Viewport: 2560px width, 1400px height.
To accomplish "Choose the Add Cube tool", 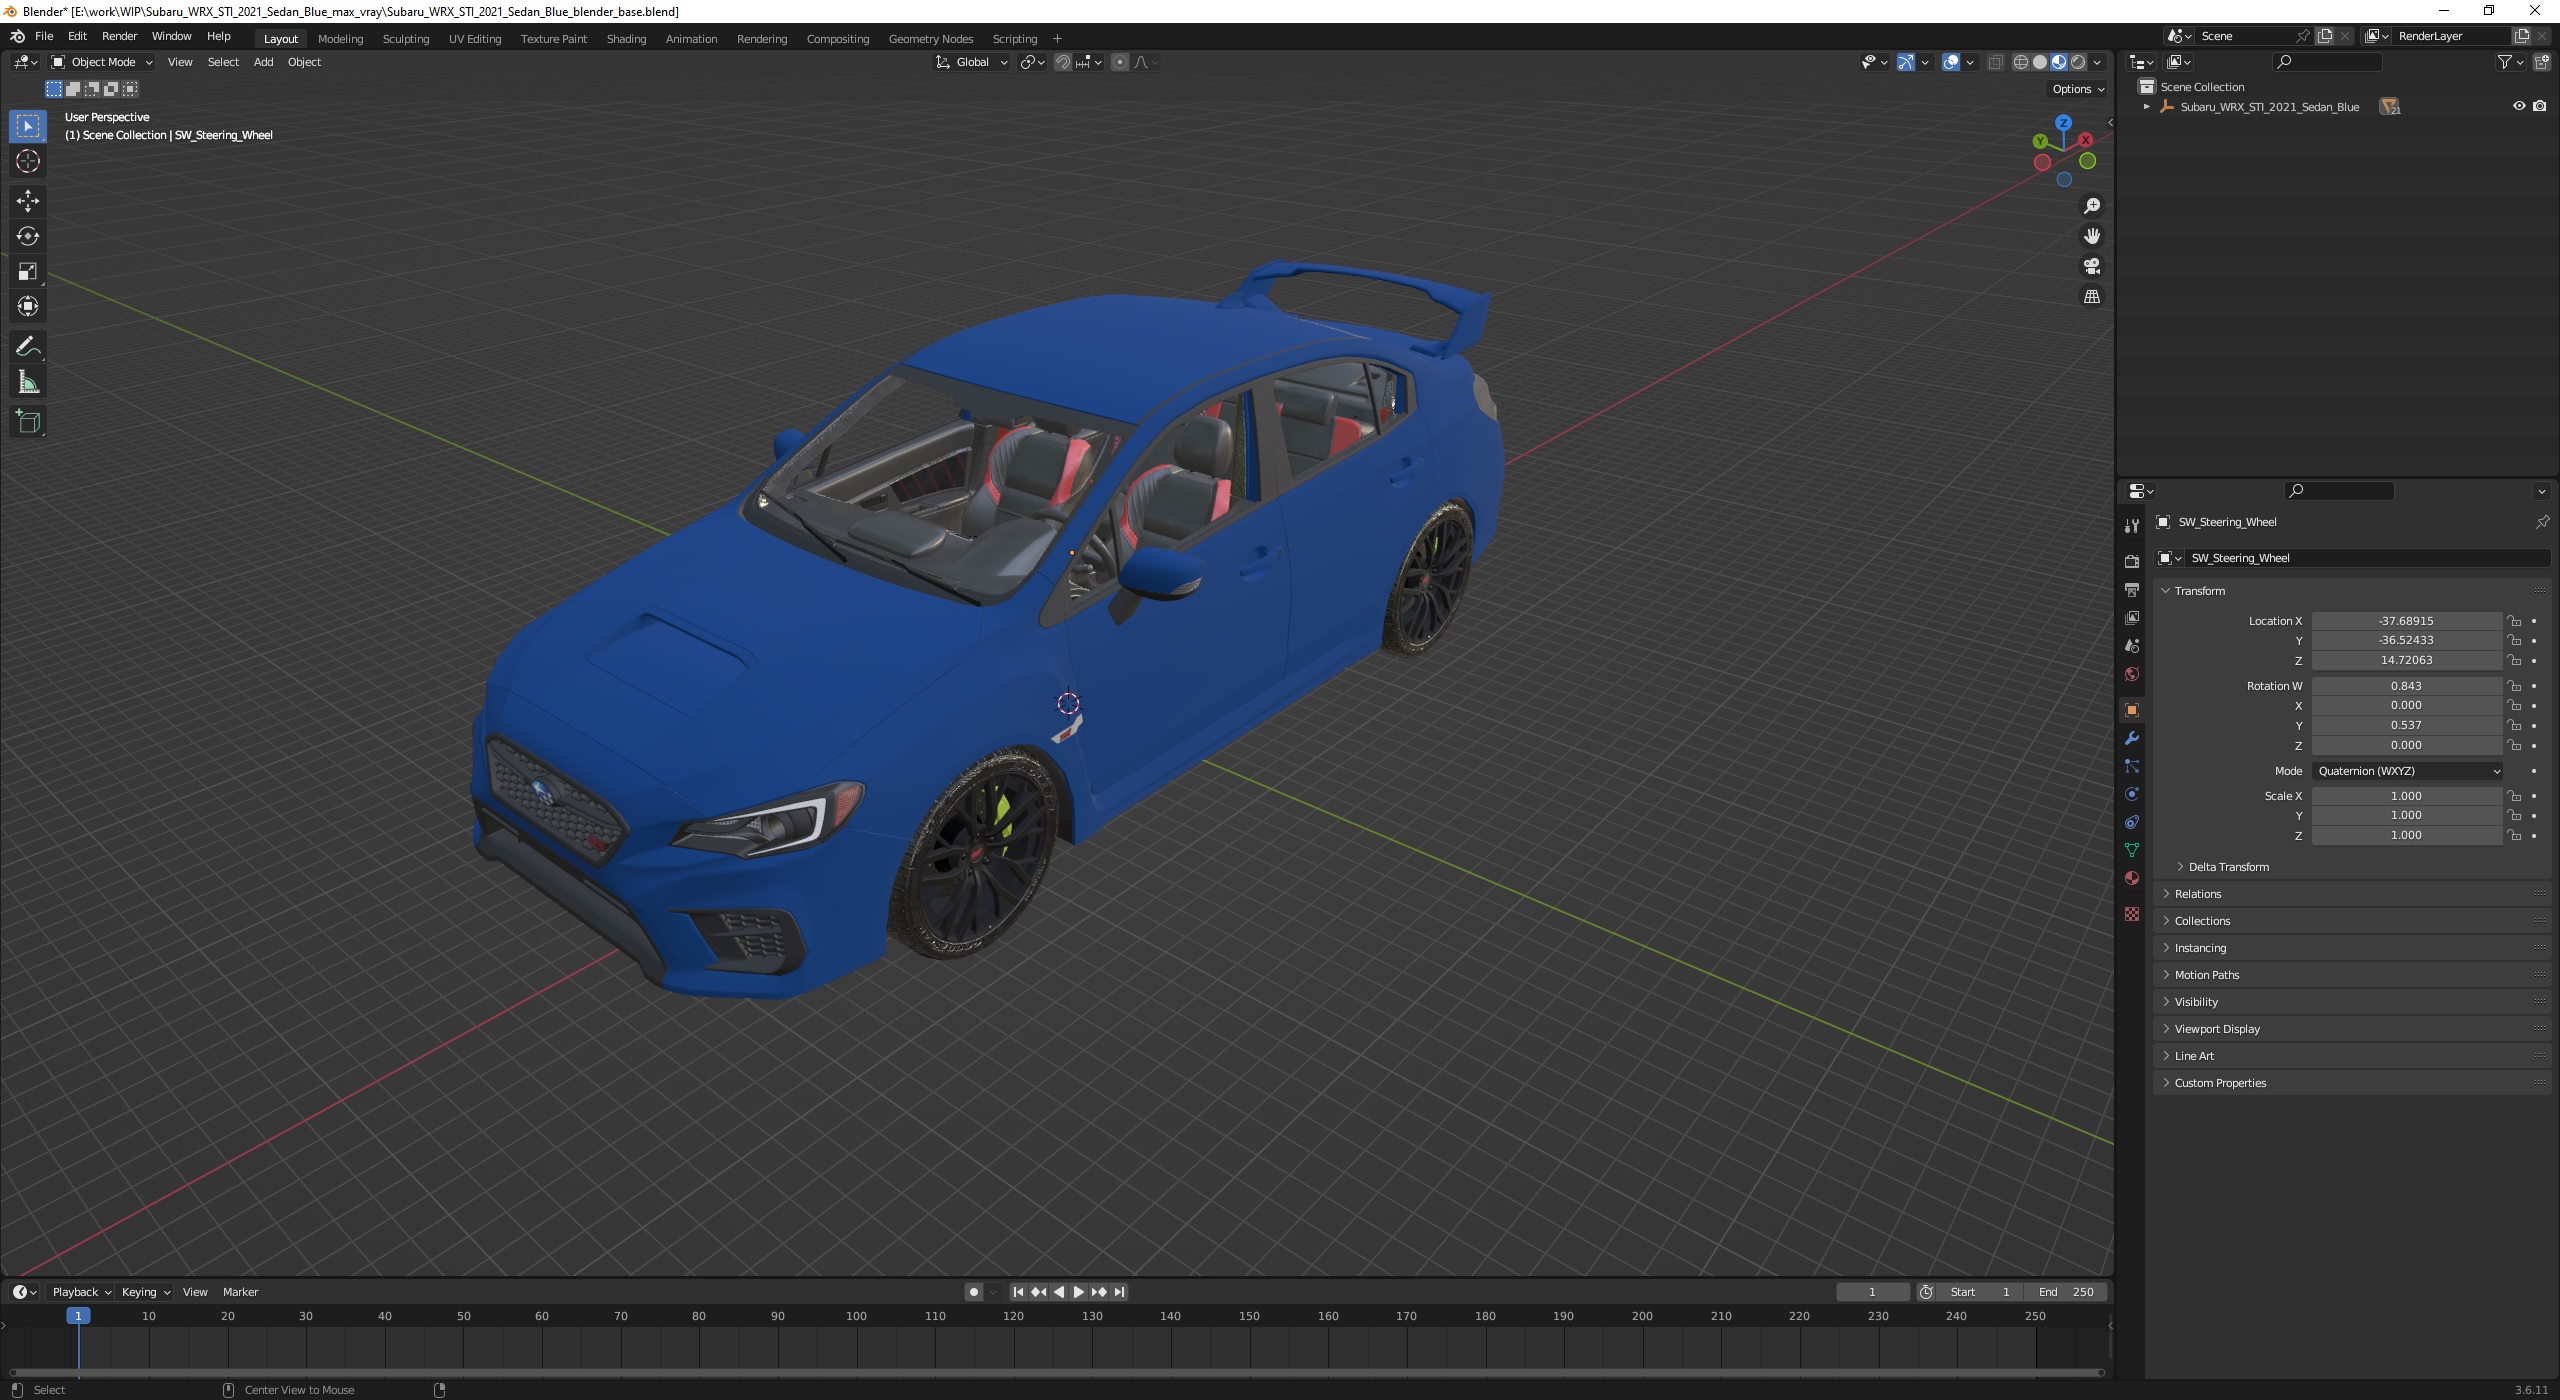I will (x=28, y=422).
